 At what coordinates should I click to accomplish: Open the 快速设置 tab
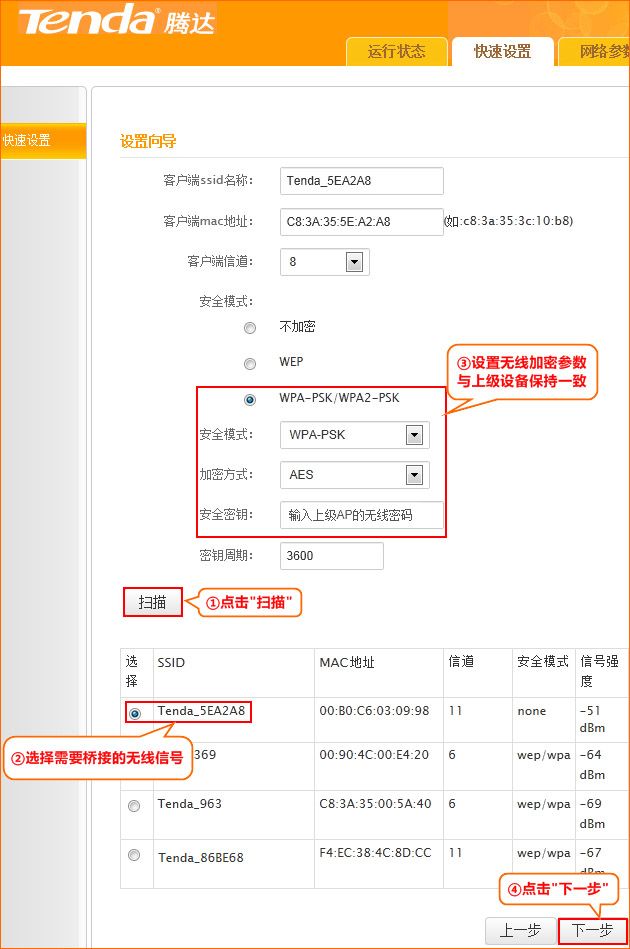point(502,52)
